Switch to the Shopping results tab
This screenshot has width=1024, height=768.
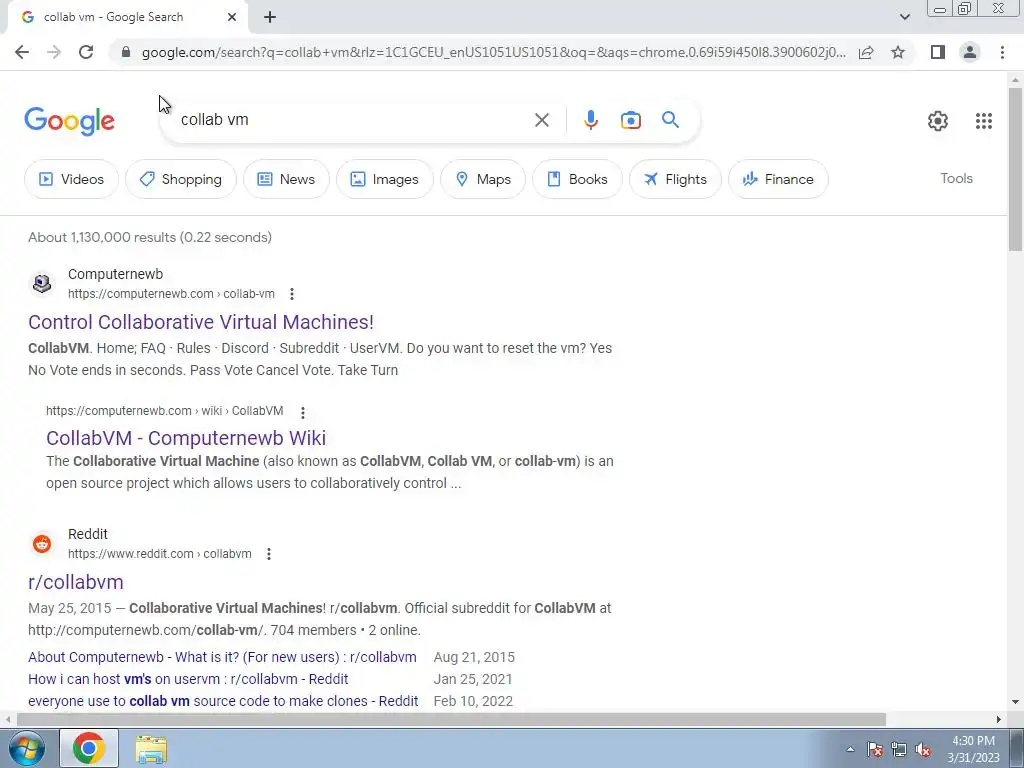click(x=181, y=179)
